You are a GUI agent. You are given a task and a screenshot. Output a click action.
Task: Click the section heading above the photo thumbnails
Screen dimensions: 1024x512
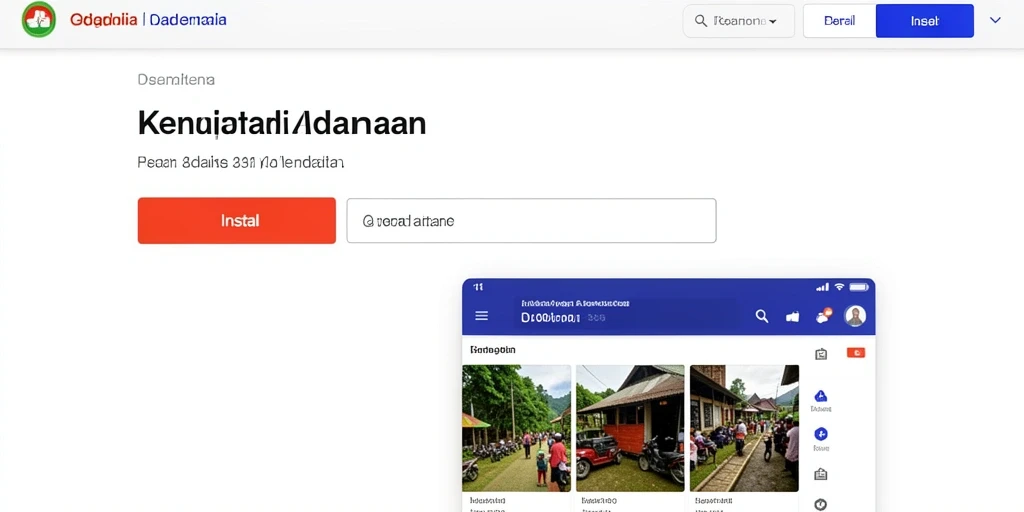pyautogui.click(x=493, y=350)
